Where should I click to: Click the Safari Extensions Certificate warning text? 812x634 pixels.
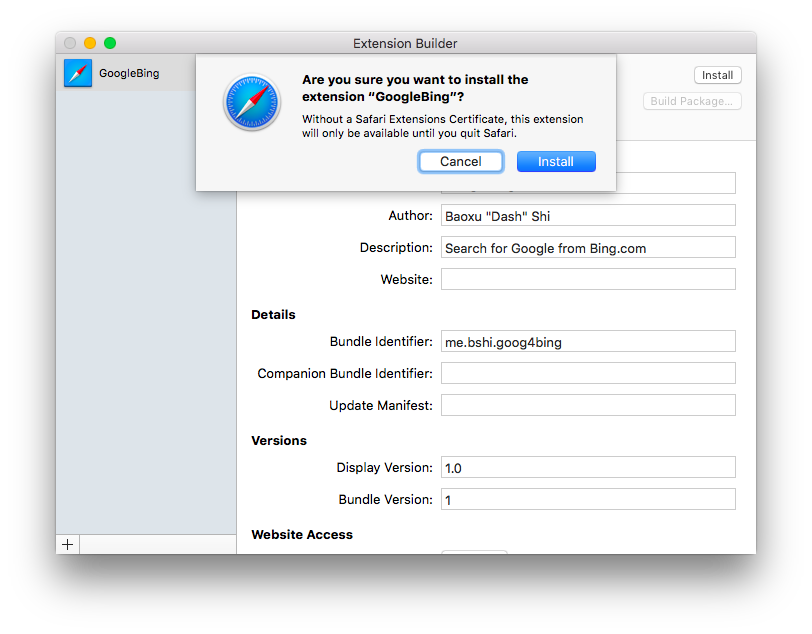[x=443, y=126]
